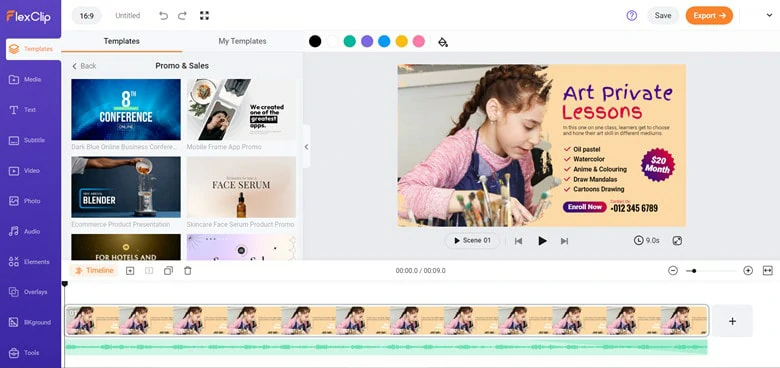Open the 16:9 aspect ratio dropdown
Image resolution: width=780 pixels, height=368 pixels.
coord(87,15)
